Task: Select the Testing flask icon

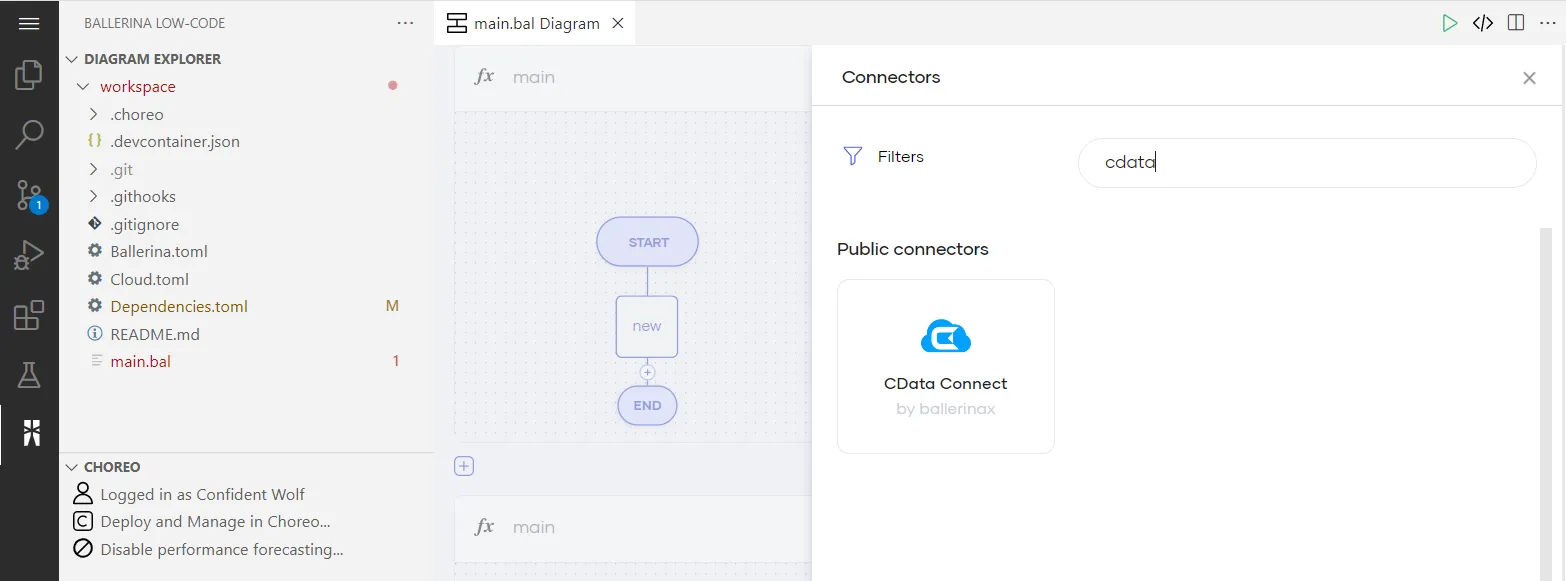Action: pyautogui.click(x=31, y=373)
